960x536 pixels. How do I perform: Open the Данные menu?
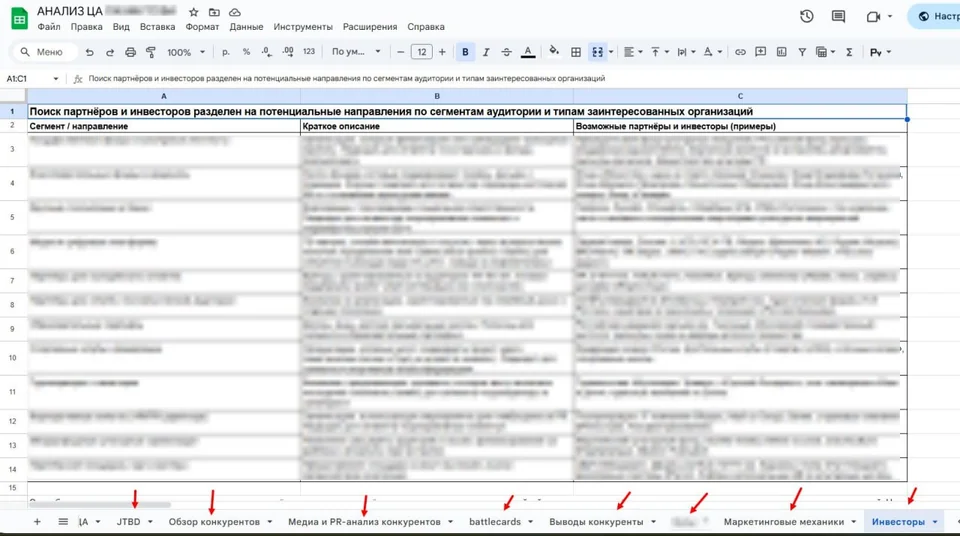tap(246, 27)
